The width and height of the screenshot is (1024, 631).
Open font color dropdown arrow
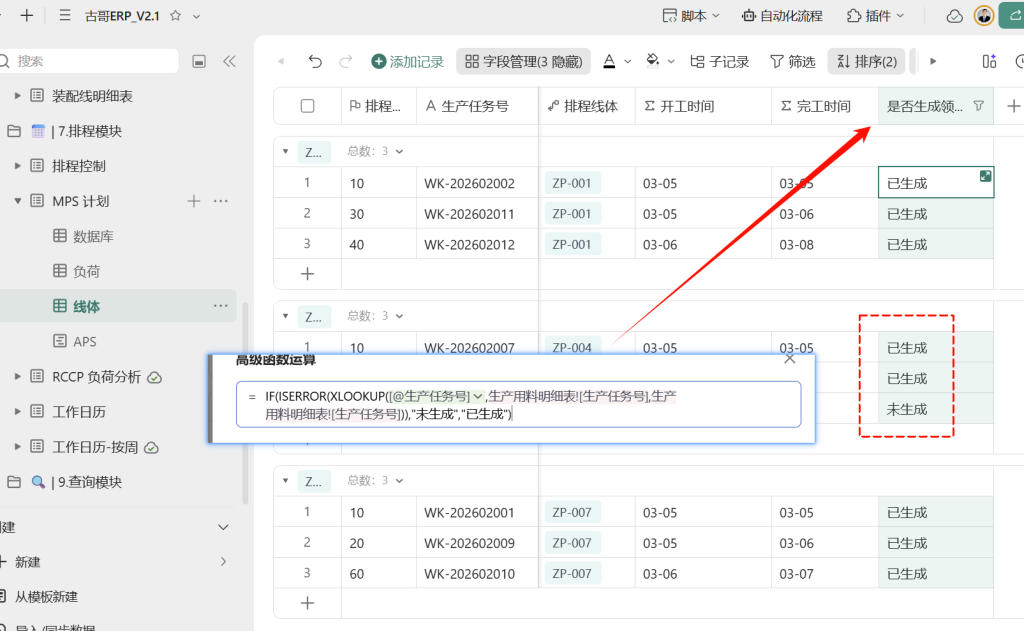(628, 61)
